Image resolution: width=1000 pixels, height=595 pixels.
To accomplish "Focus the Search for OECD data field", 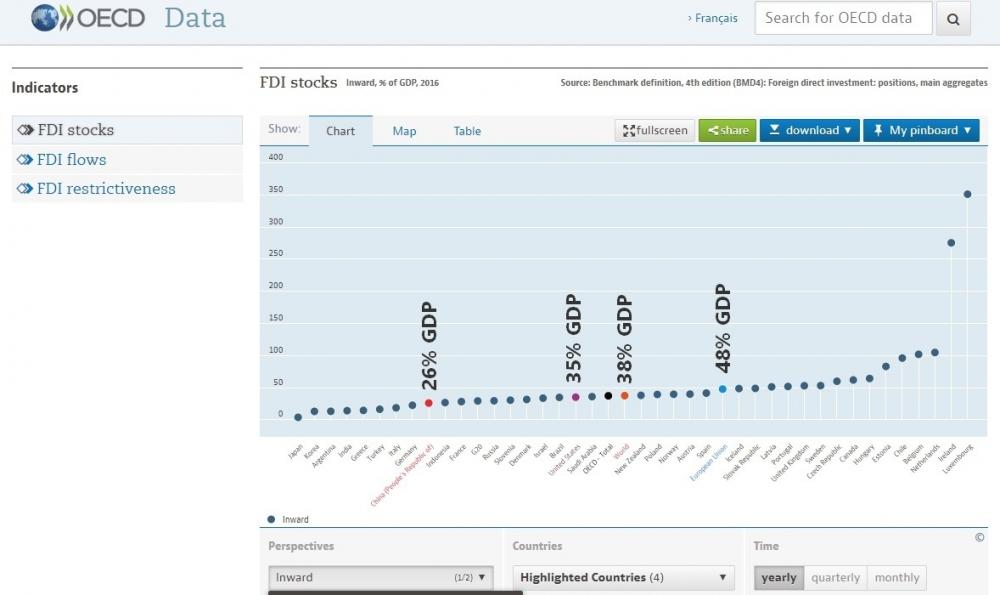I will tap(842, 18).
